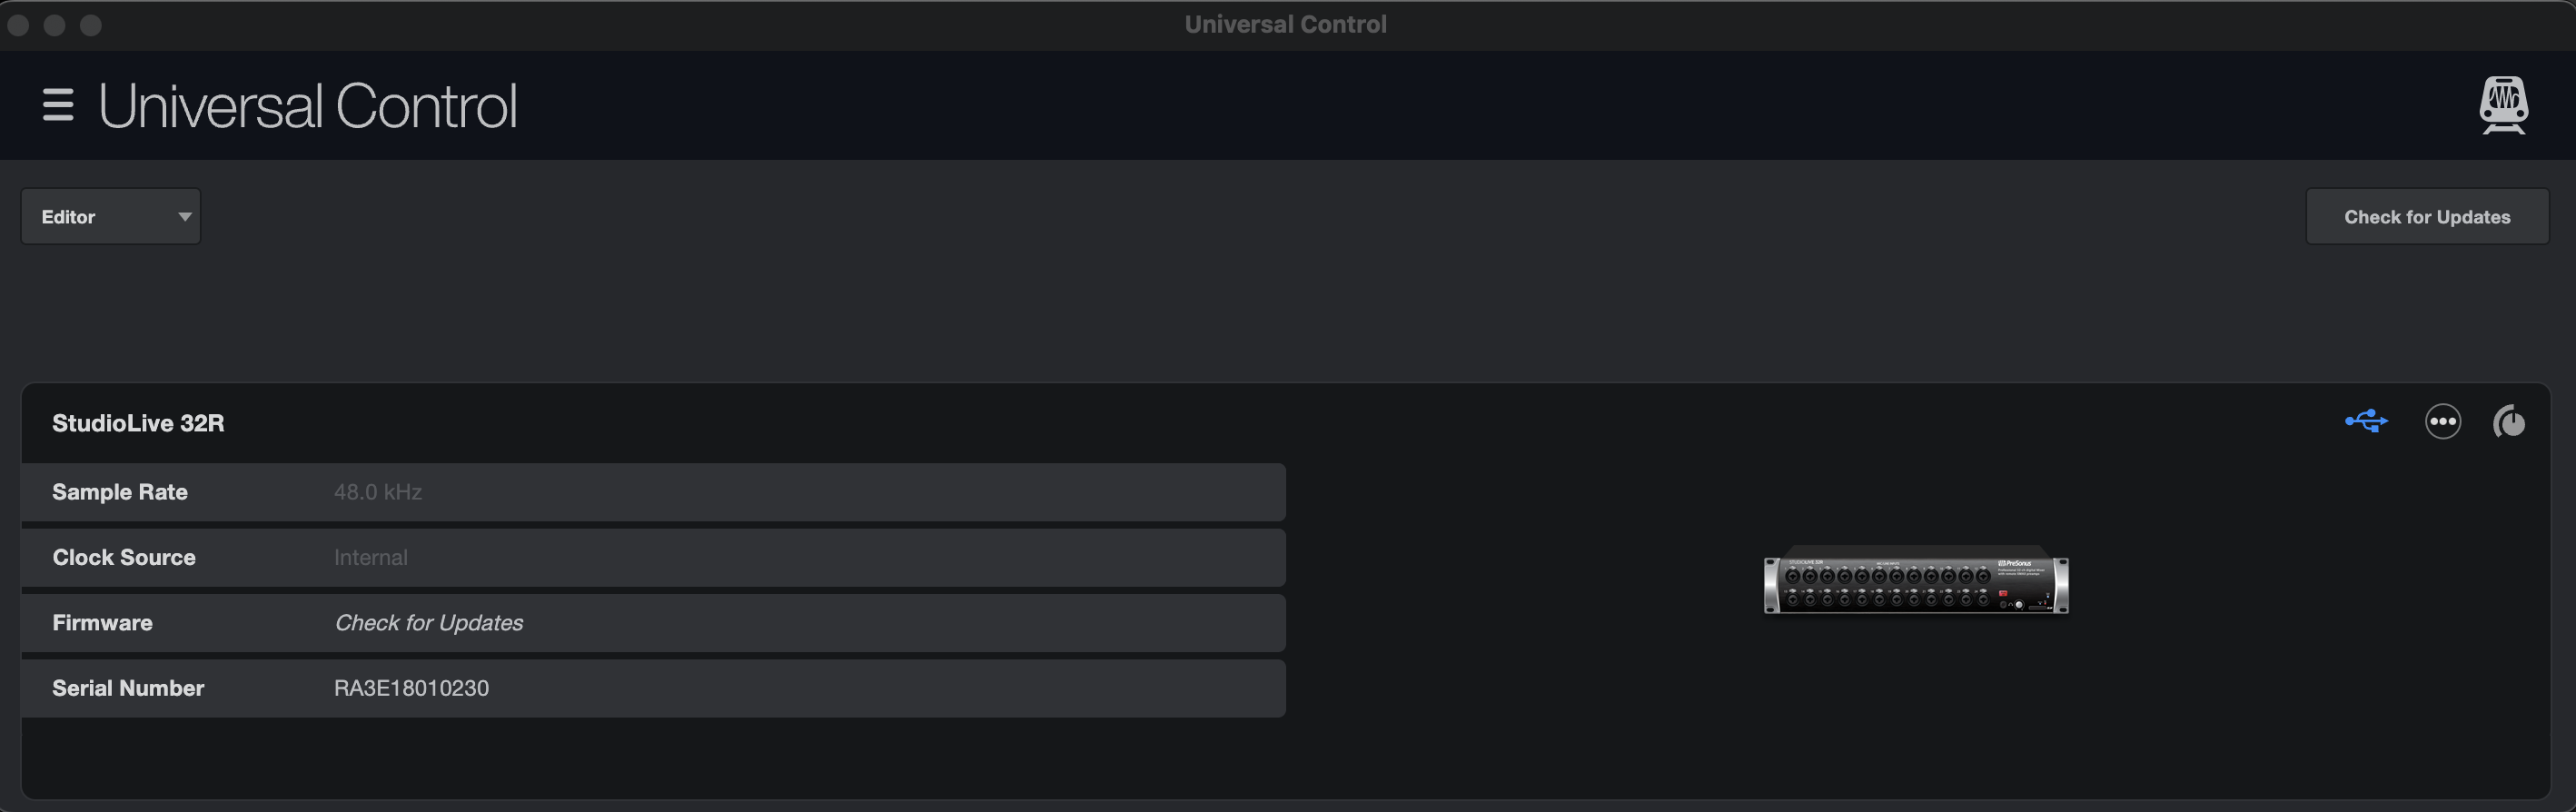
Task: Click Check for Updates in the Firmware row
Action: [x=428, y=622]
